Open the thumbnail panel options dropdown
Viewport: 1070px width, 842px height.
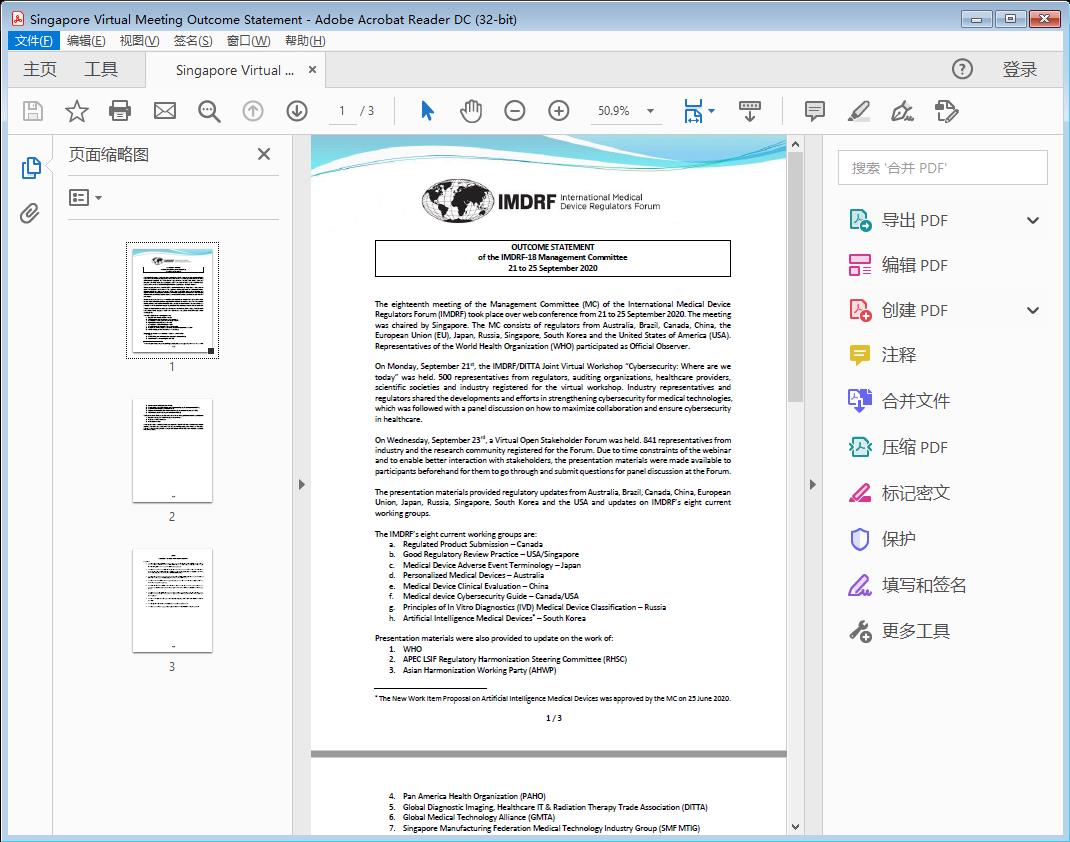coord(84,197)
